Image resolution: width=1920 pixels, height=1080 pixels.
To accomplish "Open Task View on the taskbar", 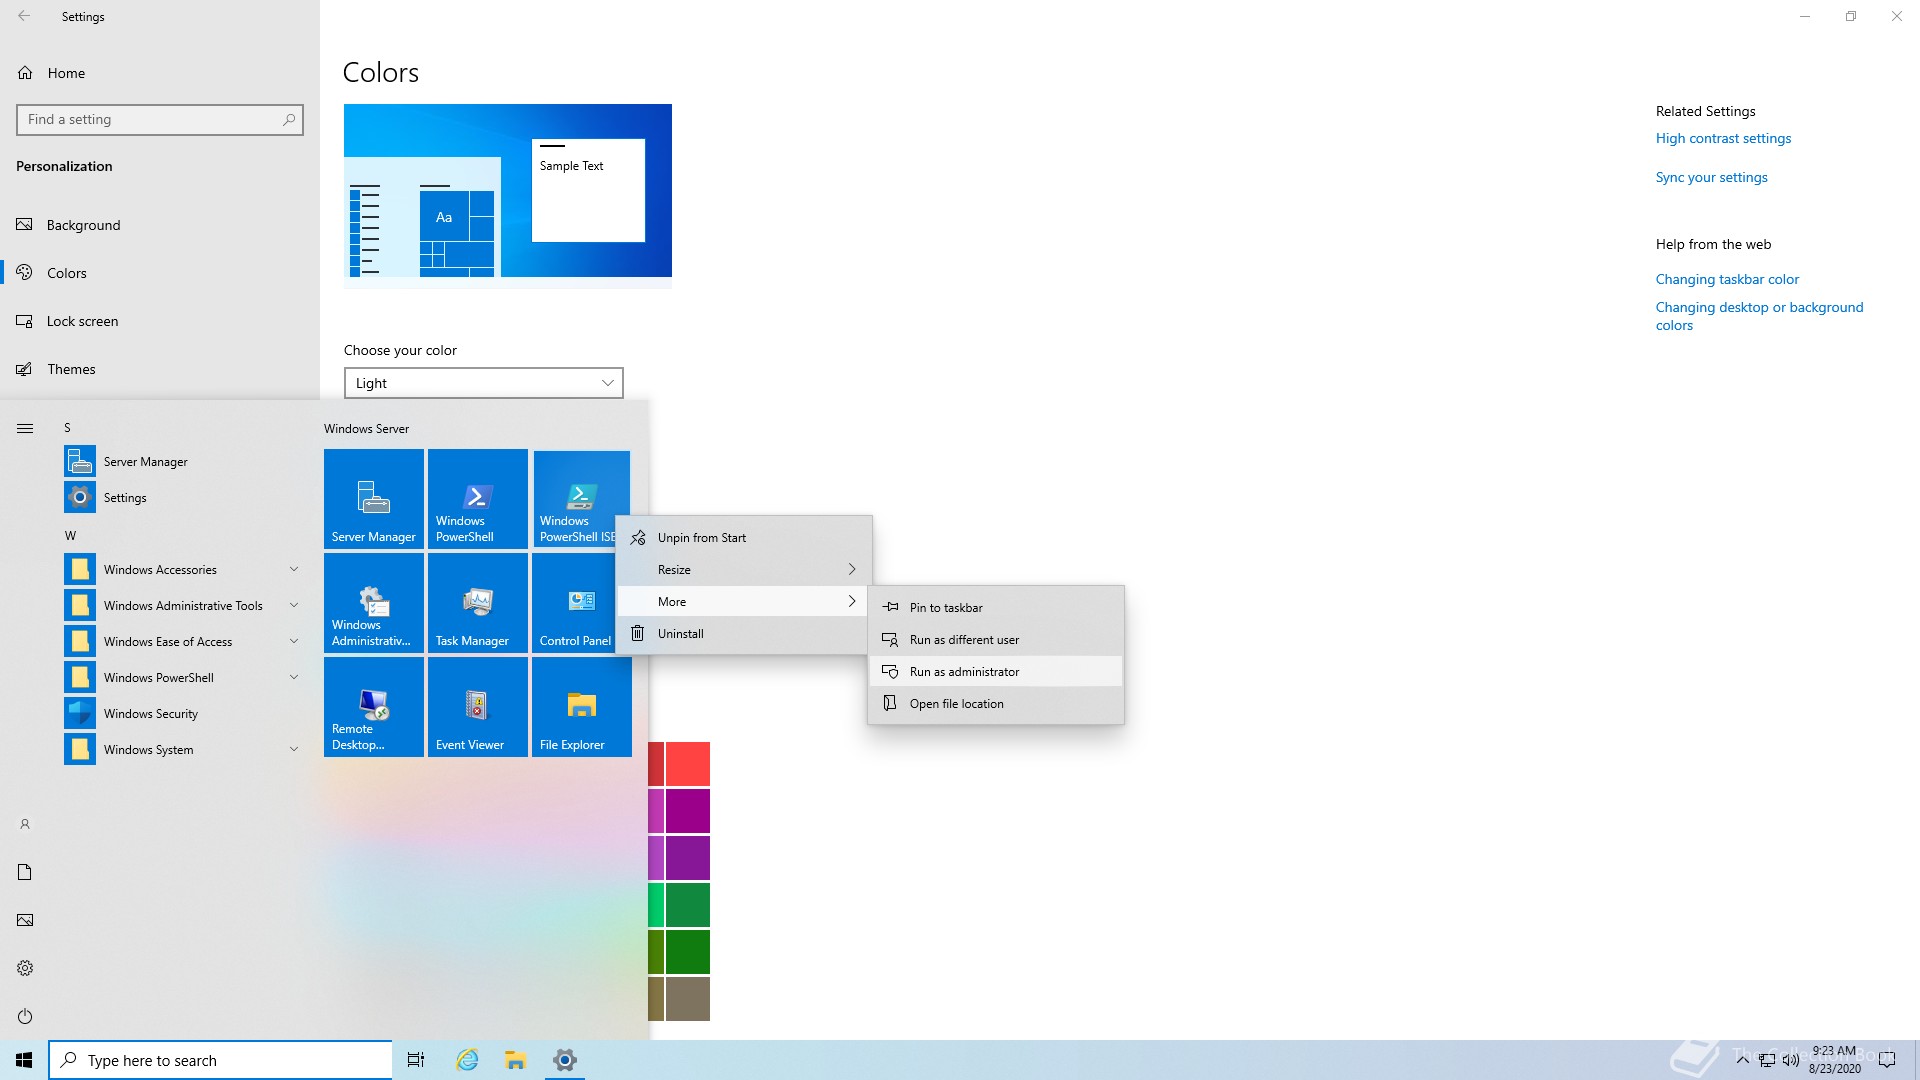I will (x=416, y=1060).
